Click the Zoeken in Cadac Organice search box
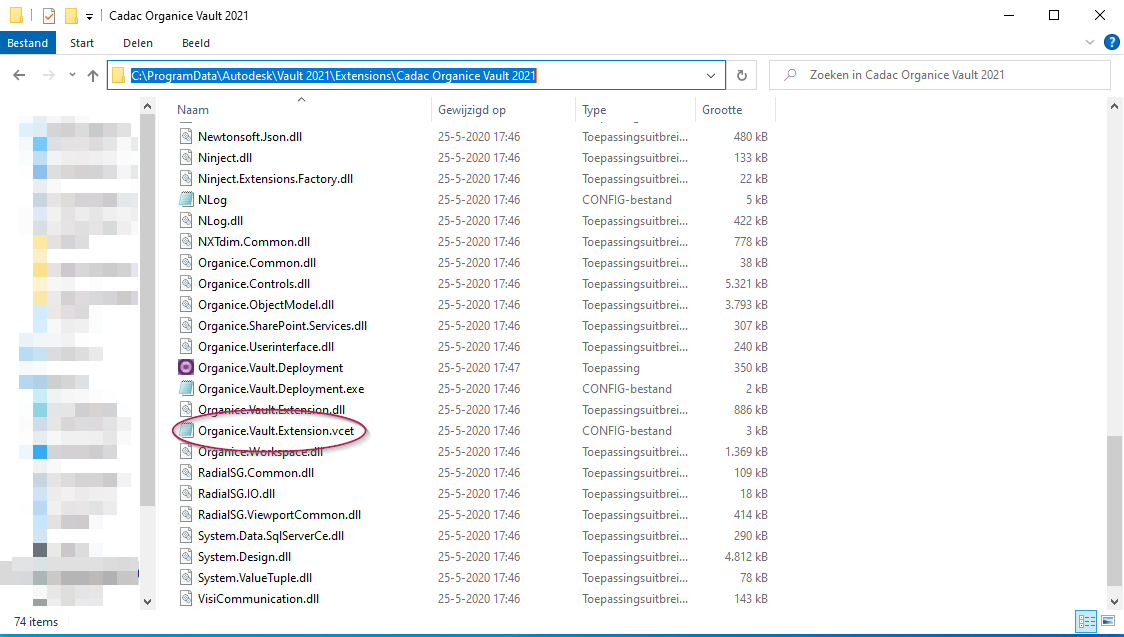 [x=940, y=75]
